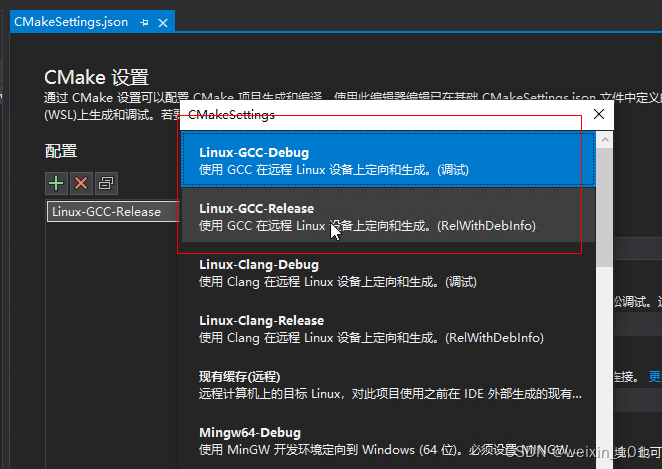Click the CMake 设置 heading

[96, 78]
